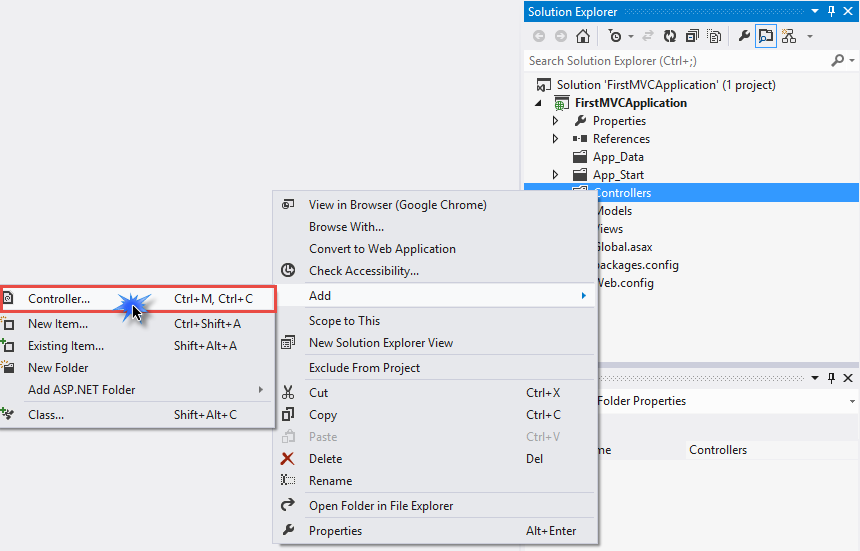Toggle the Preview Selected Items button
This screenshot has height=551, width=860.
click(766, 36)
